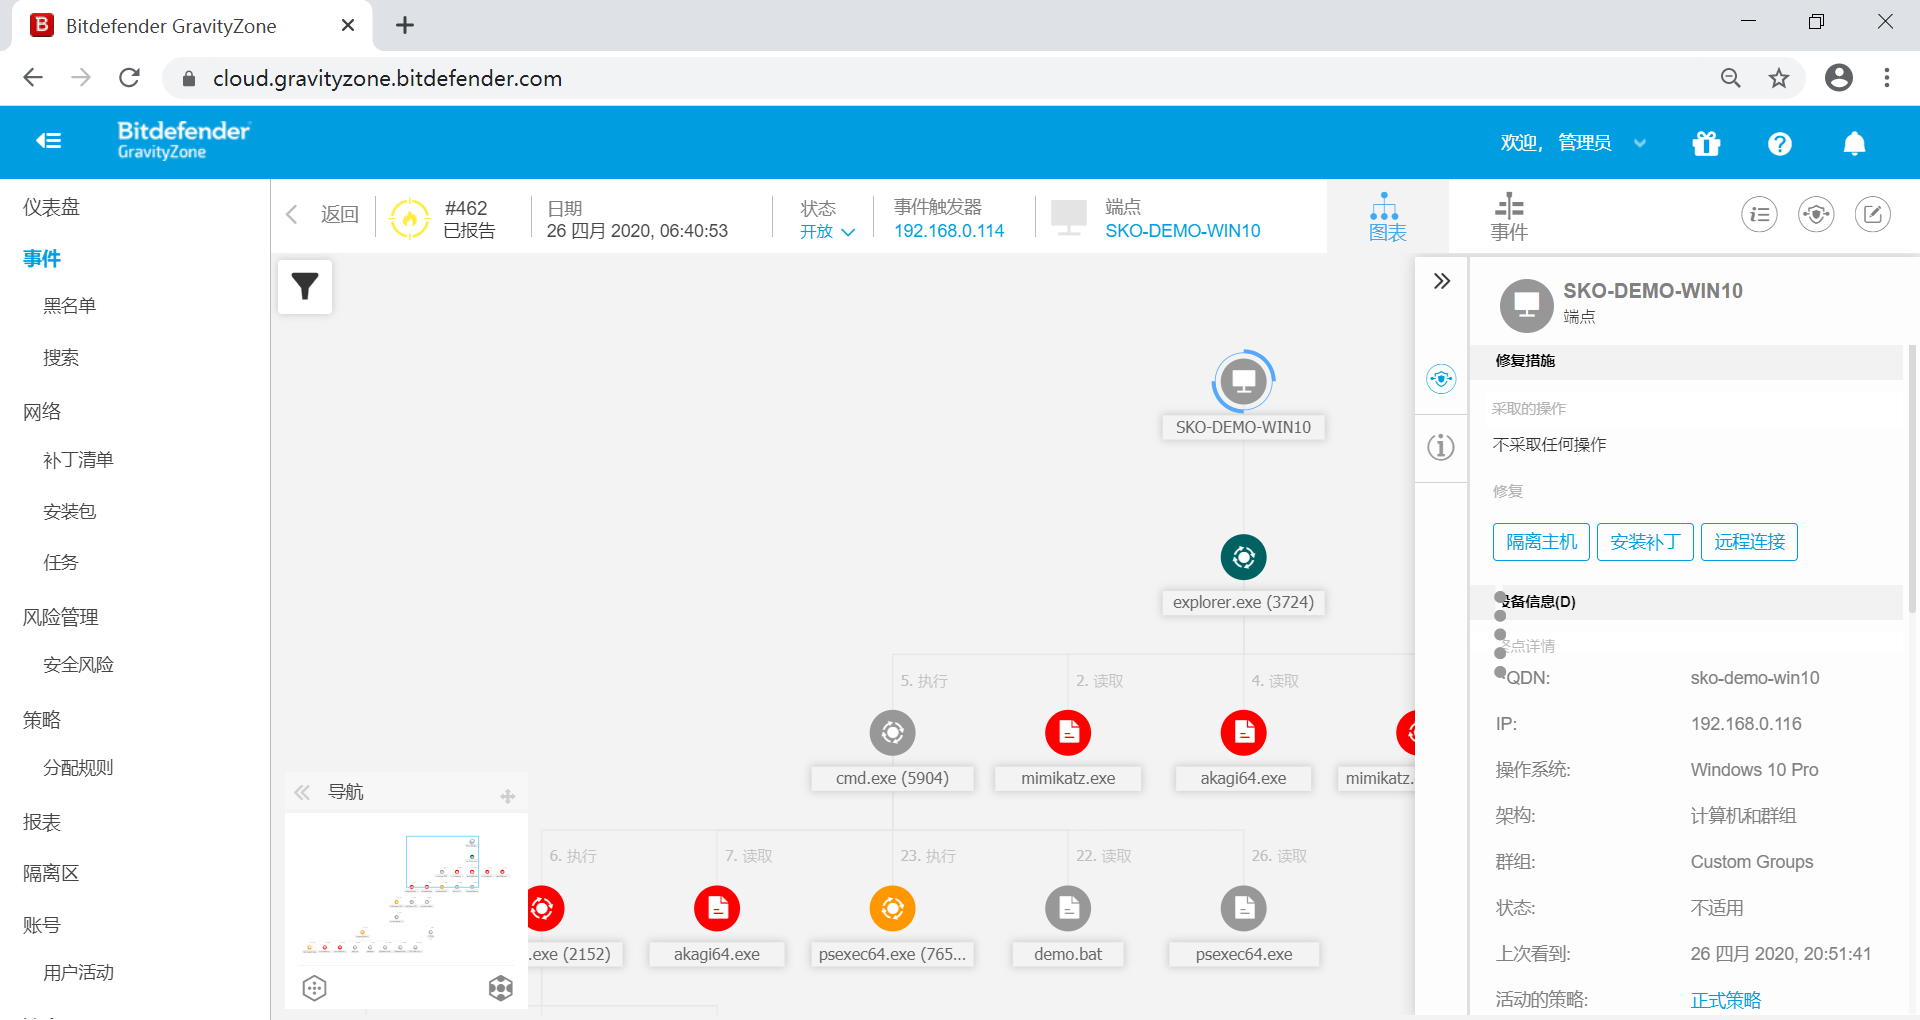The width and height of the screenshot is (1920, 1020).
Task: Open the SKO-DEMO-WIN10 endpoint link in header
Action: point(1183,231)
